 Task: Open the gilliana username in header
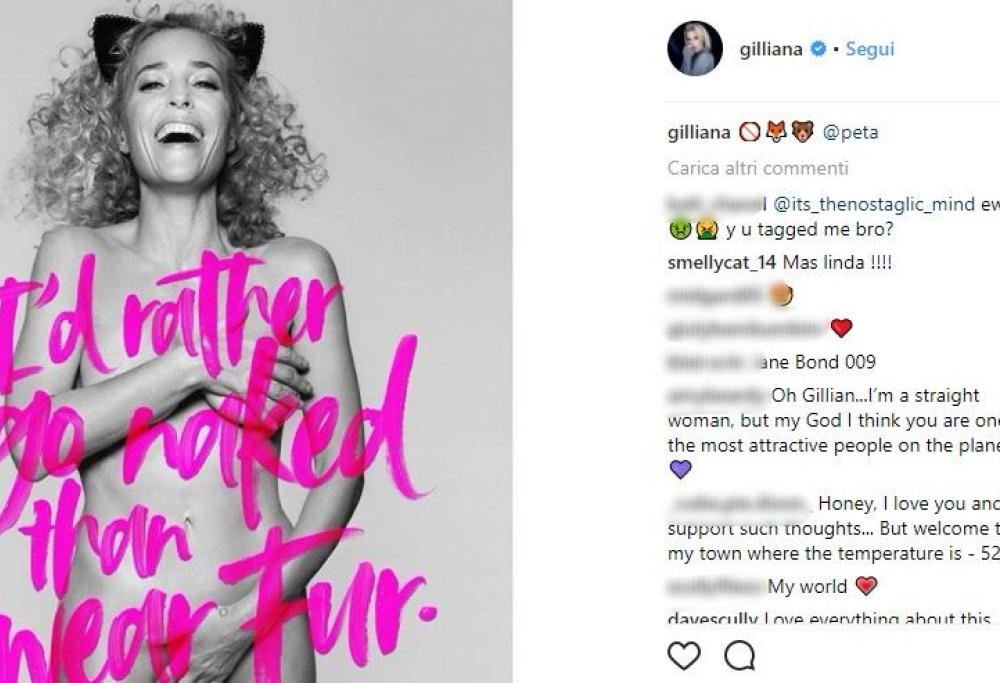click(x=770, y=49)
